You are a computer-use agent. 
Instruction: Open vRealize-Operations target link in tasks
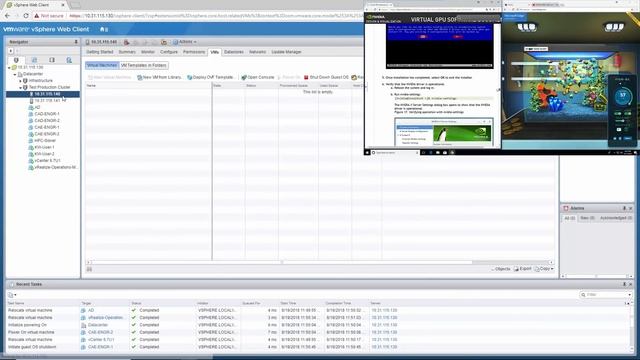click(x=105, y=318)
